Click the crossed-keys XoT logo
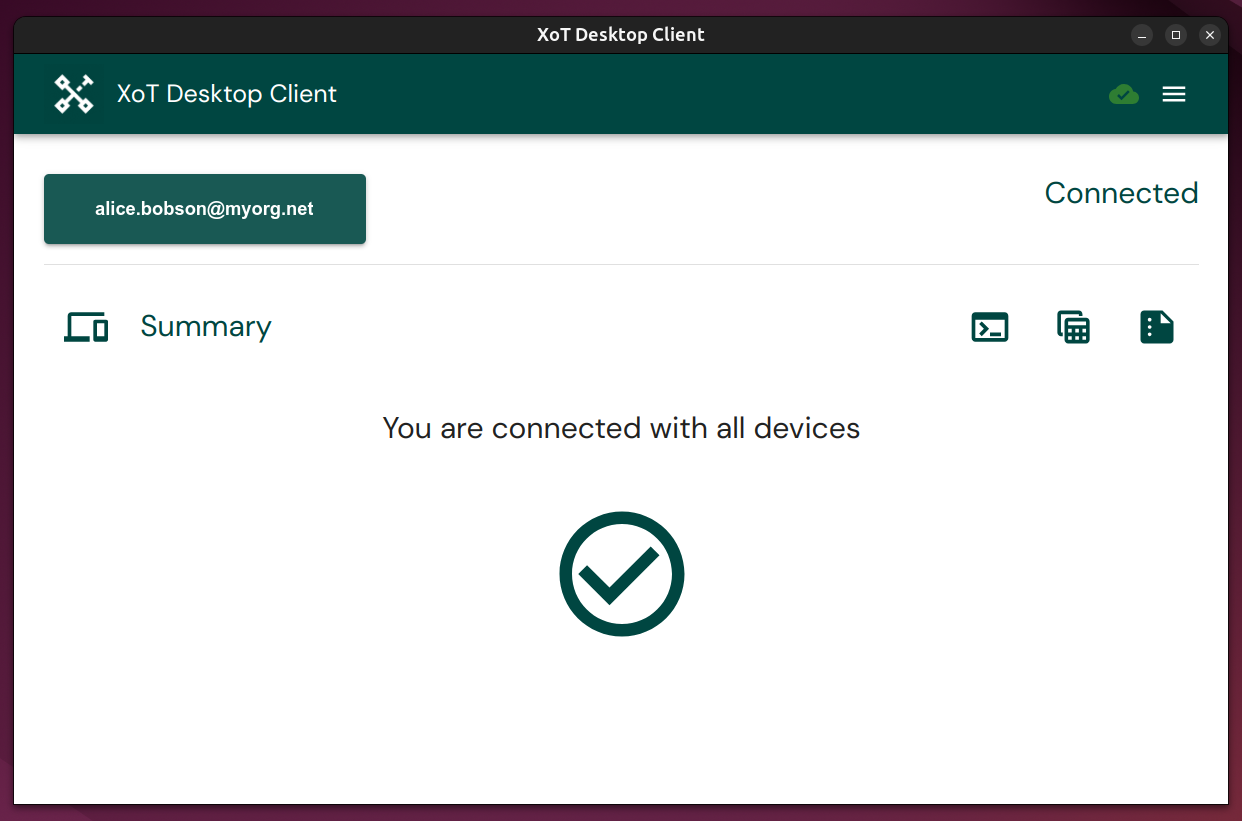The image size is (1242, 821). (74, 94)
